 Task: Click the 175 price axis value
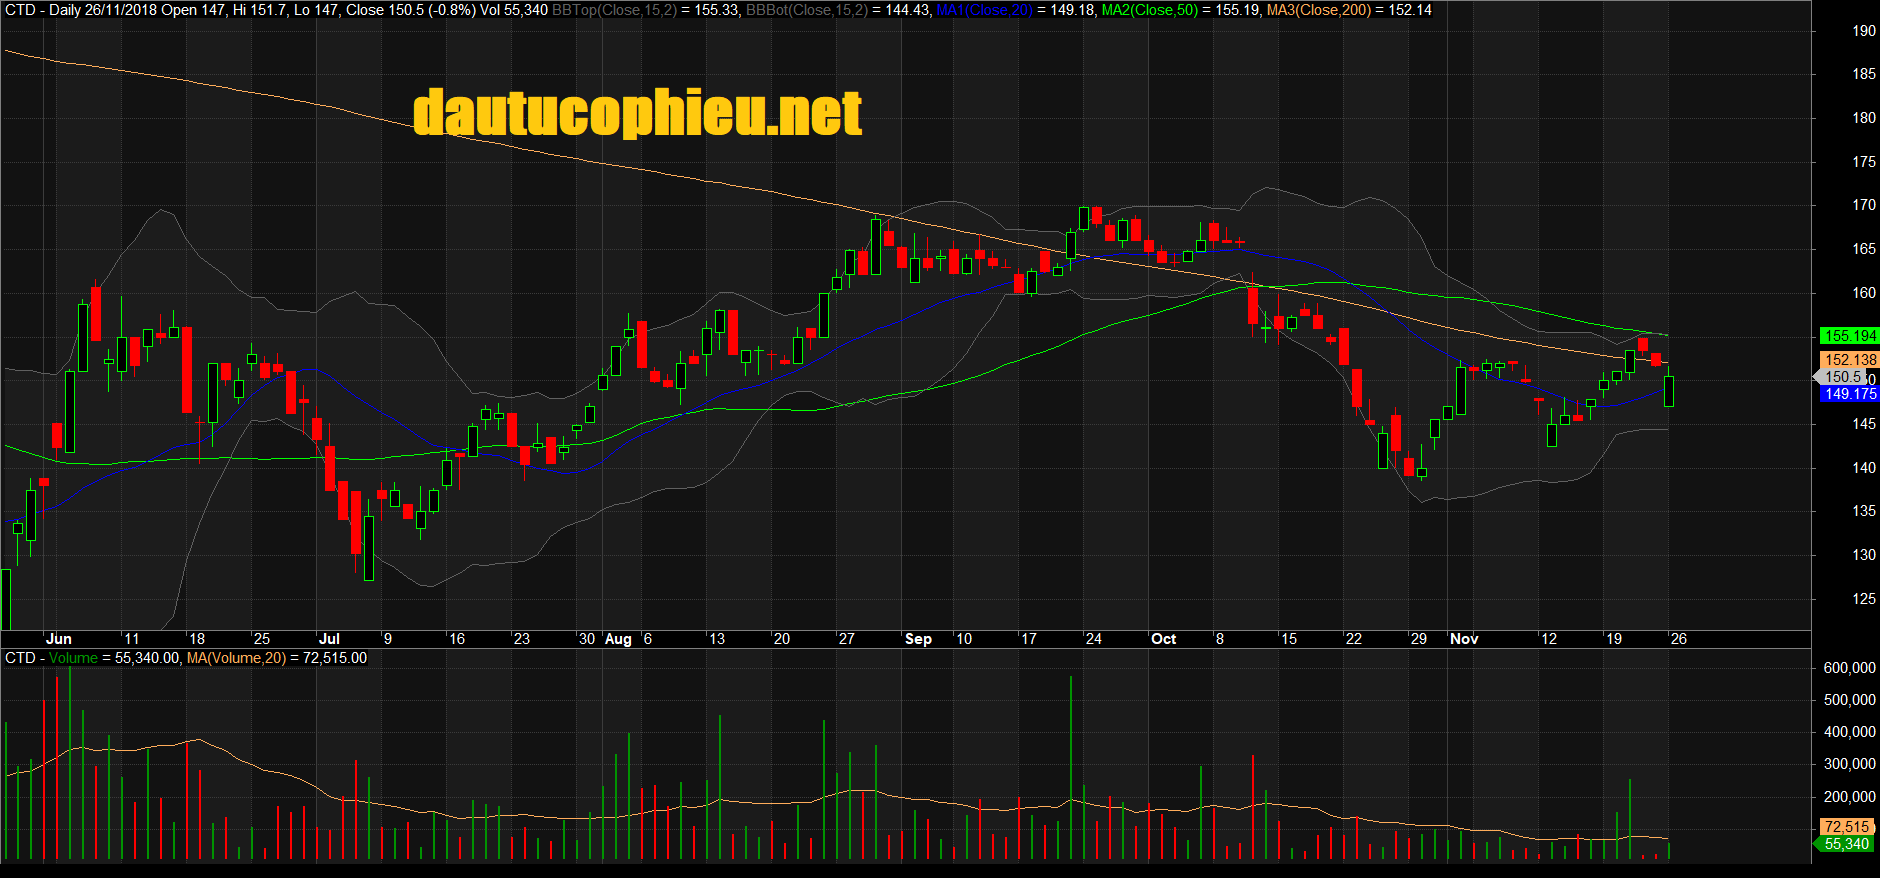[x=1864, y=162]
